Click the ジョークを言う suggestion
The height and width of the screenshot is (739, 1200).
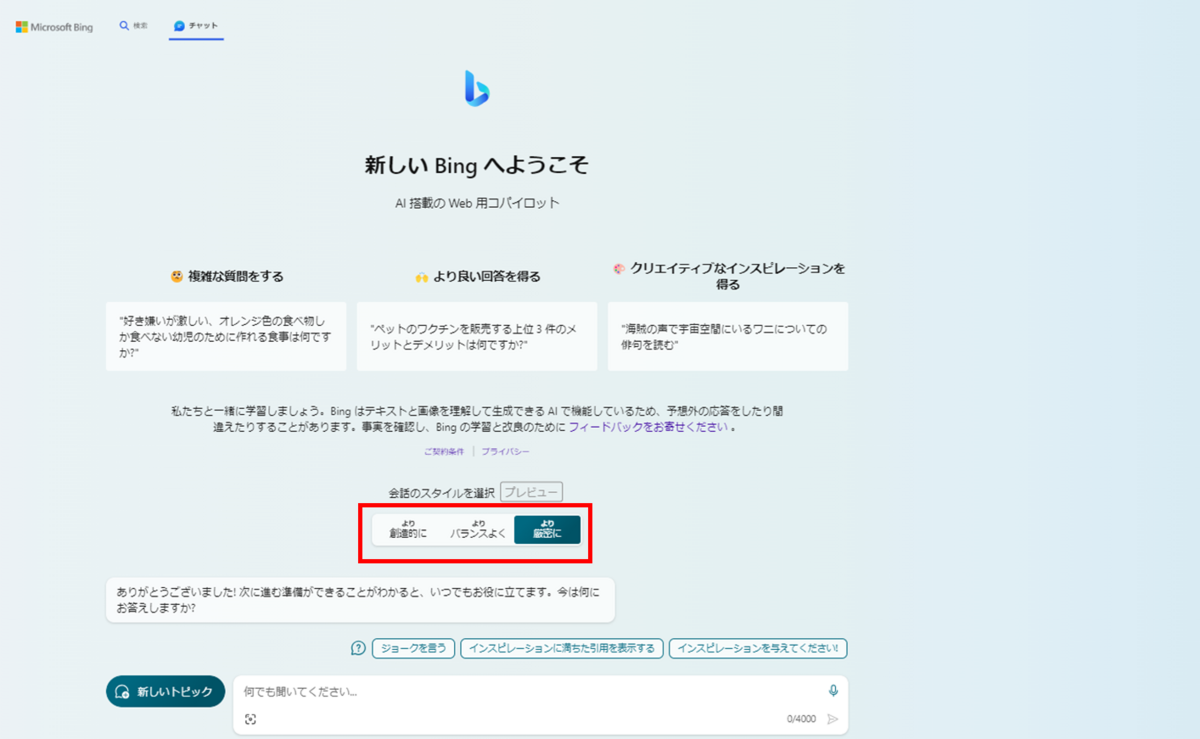coord(414,648)
